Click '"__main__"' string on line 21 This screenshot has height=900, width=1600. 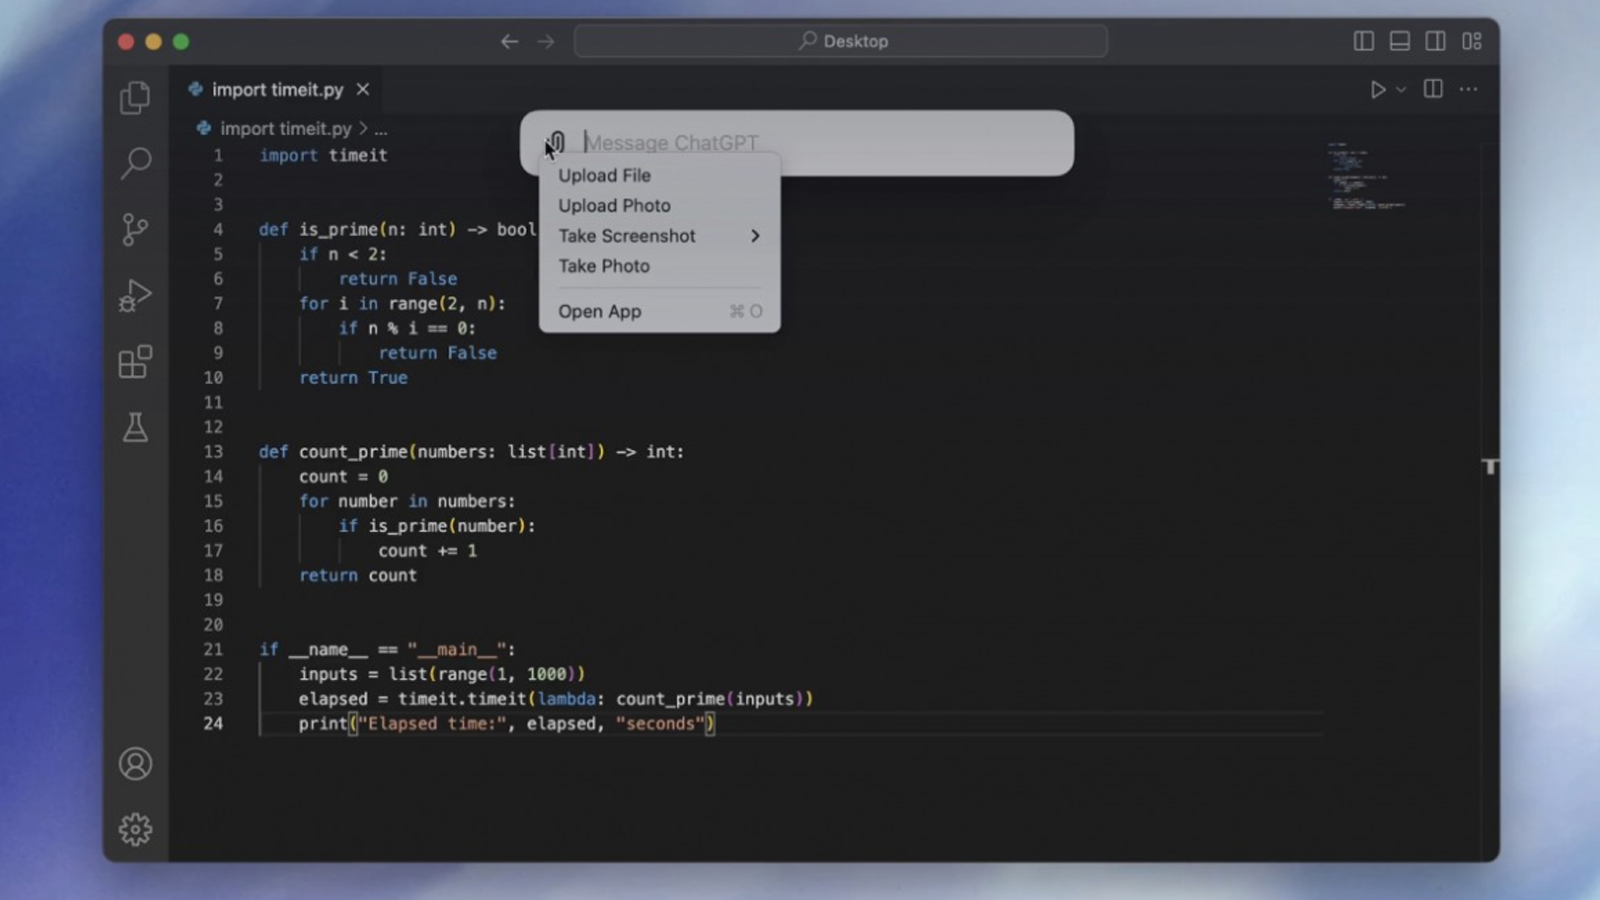pos(457,650)
